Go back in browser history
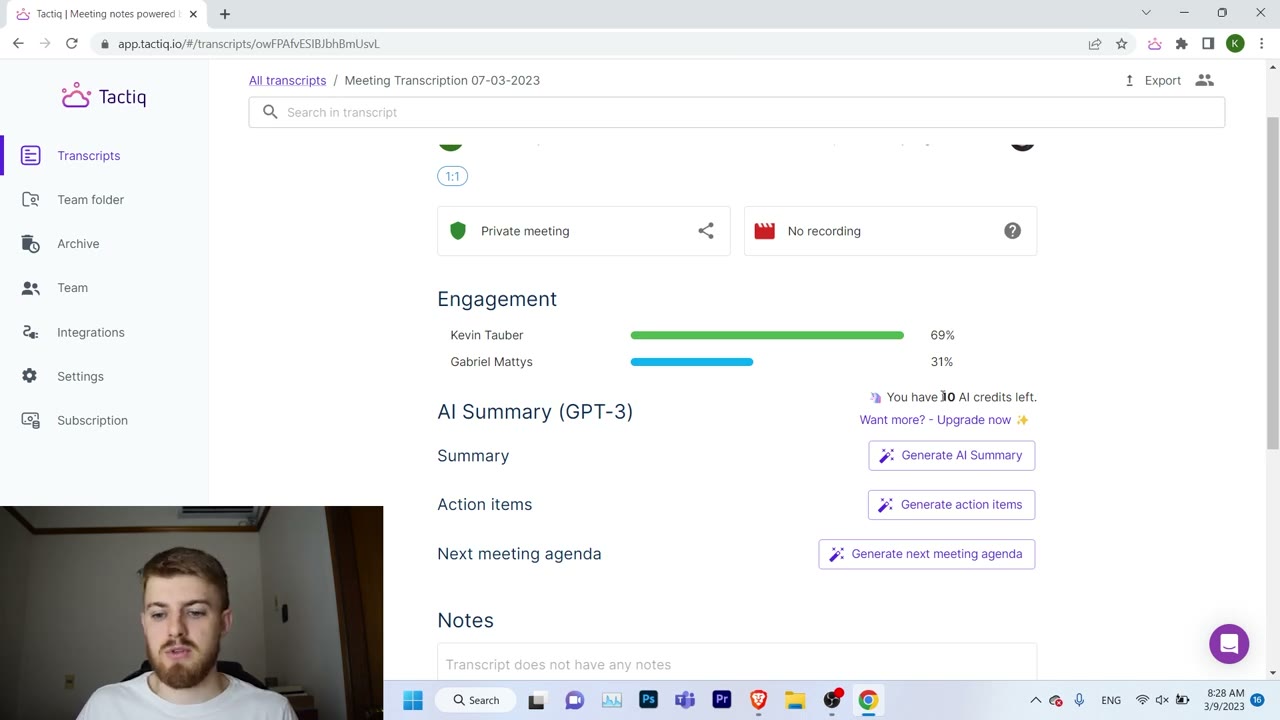Screen dimensions: 1280x720 point(18,44)
